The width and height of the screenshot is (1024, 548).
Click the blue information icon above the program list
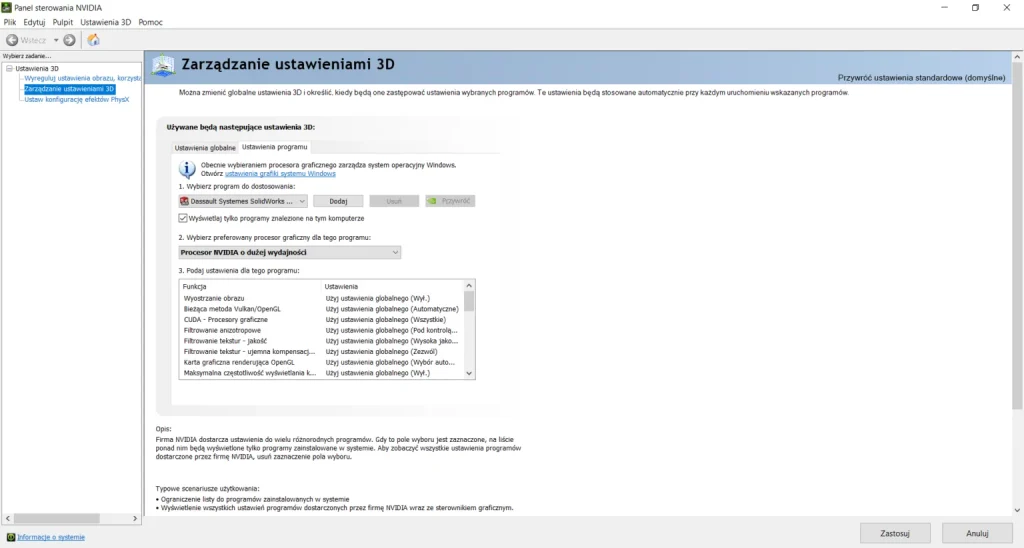pyautogui.click(x=187, y=168)
